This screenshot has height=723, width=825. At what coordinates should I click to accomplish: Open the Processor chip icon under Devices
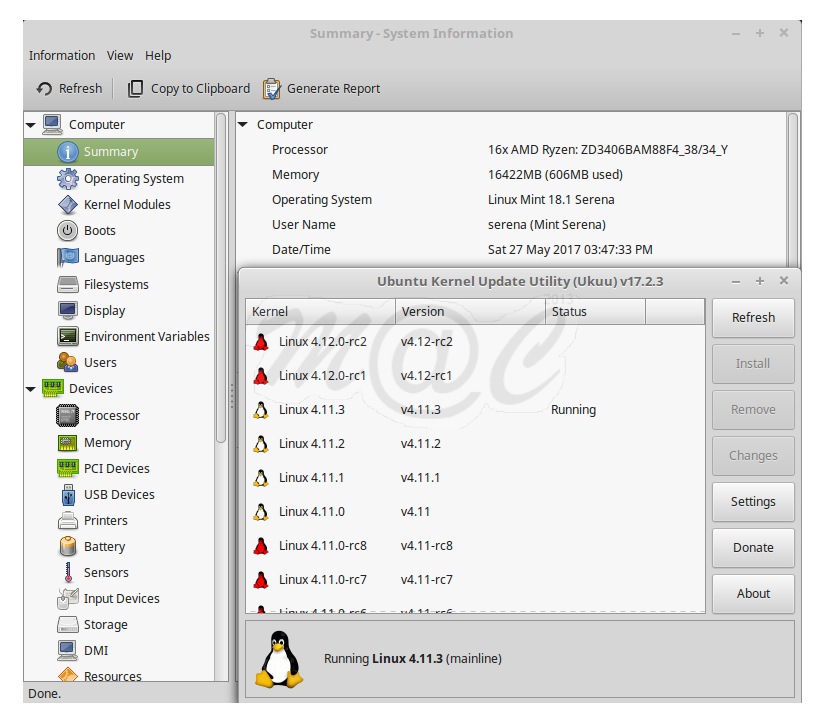67,416
